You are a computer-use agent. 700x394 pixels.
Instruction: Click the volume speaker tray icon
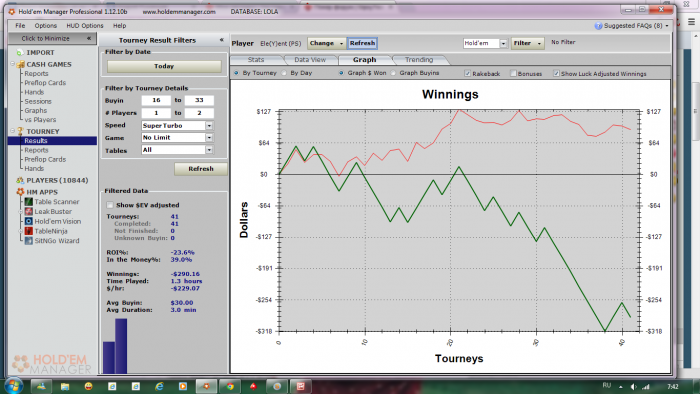pyautogui.click(x=633, y=386)
